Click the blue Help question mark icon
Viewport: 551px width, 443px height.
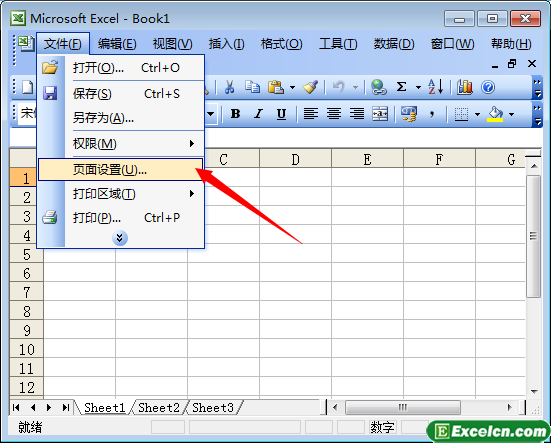[x=488, y=87]
